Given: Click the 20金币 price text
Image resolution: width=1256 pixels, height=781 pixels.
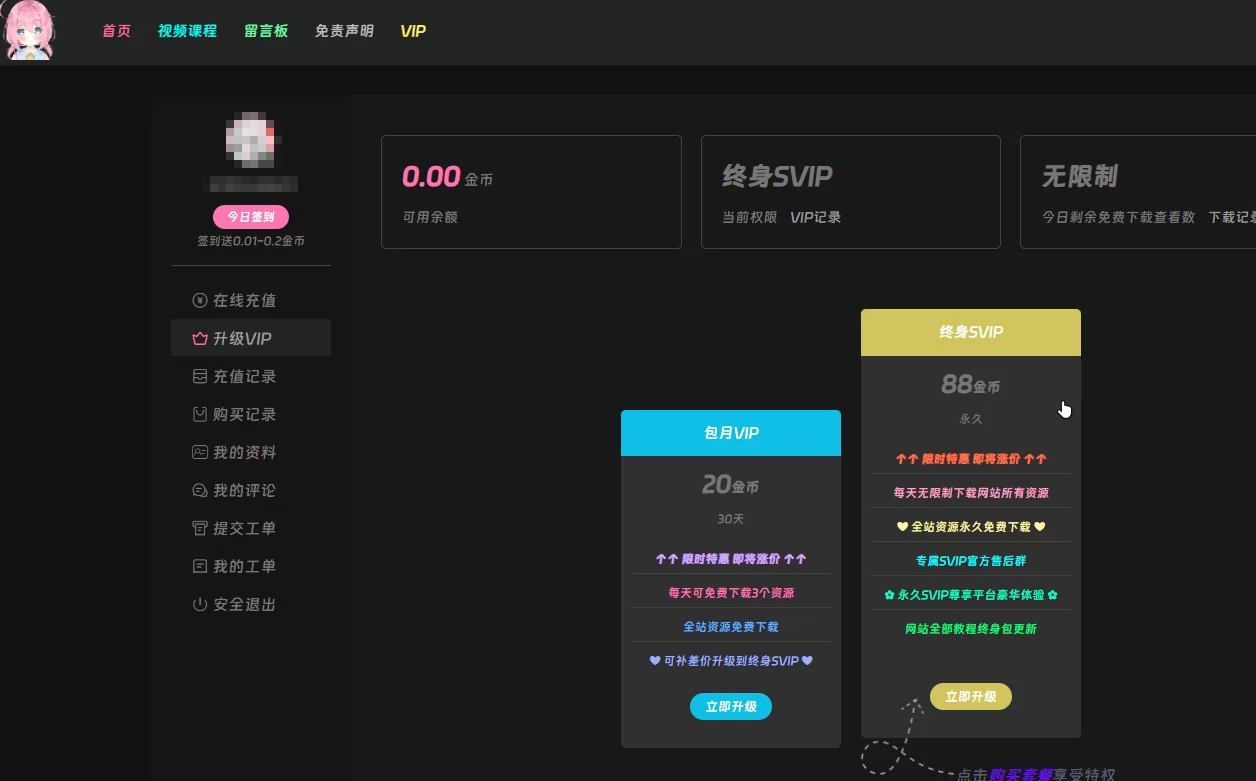Looking at the screenshot, I should (x=731, y=485).
